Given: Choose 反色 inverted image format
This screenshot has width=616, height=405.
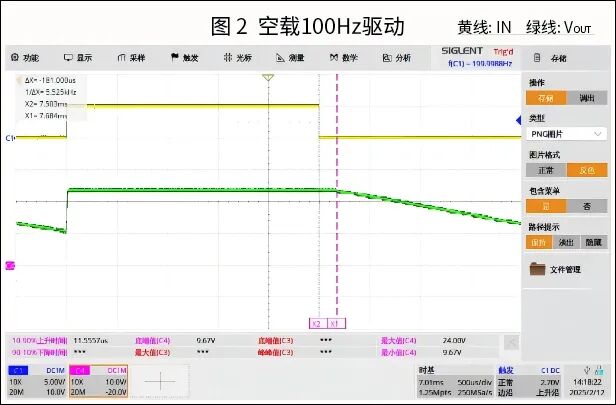Looking at the screenshot, I should click(x=587, y=170).
